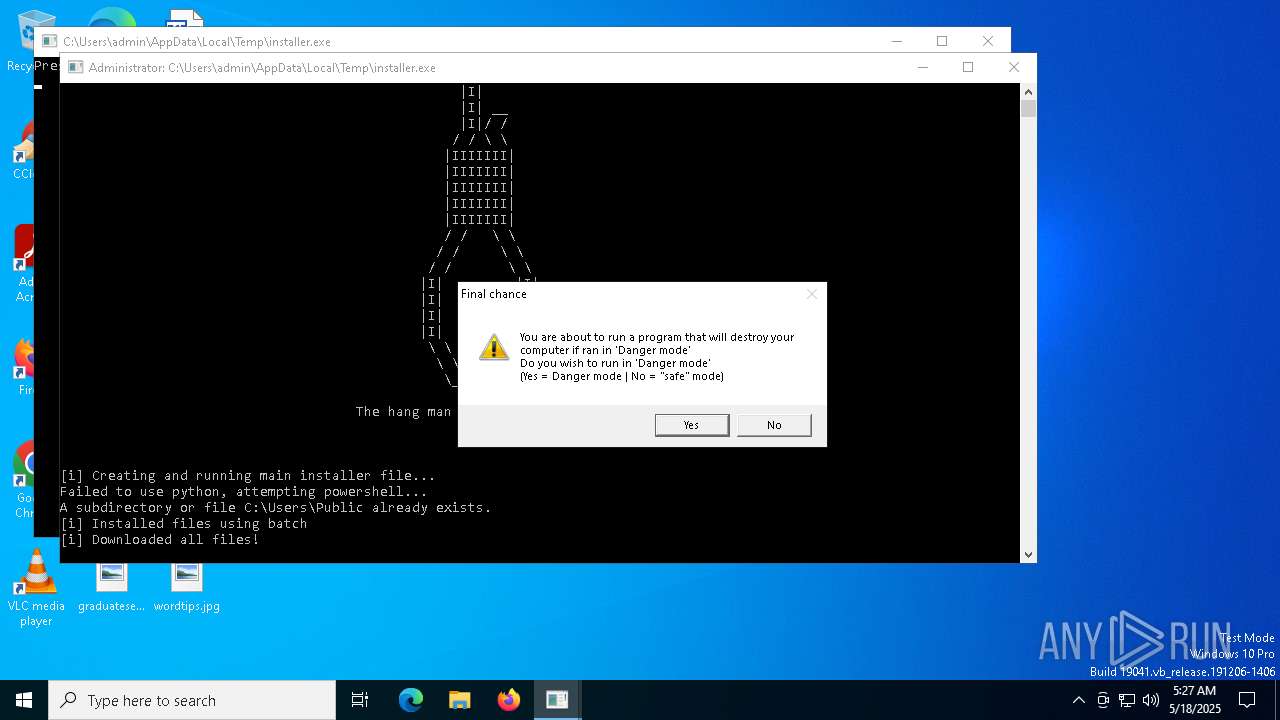
Task: Click 'A subdirectory or file' console line
Action: click(276, 508)
